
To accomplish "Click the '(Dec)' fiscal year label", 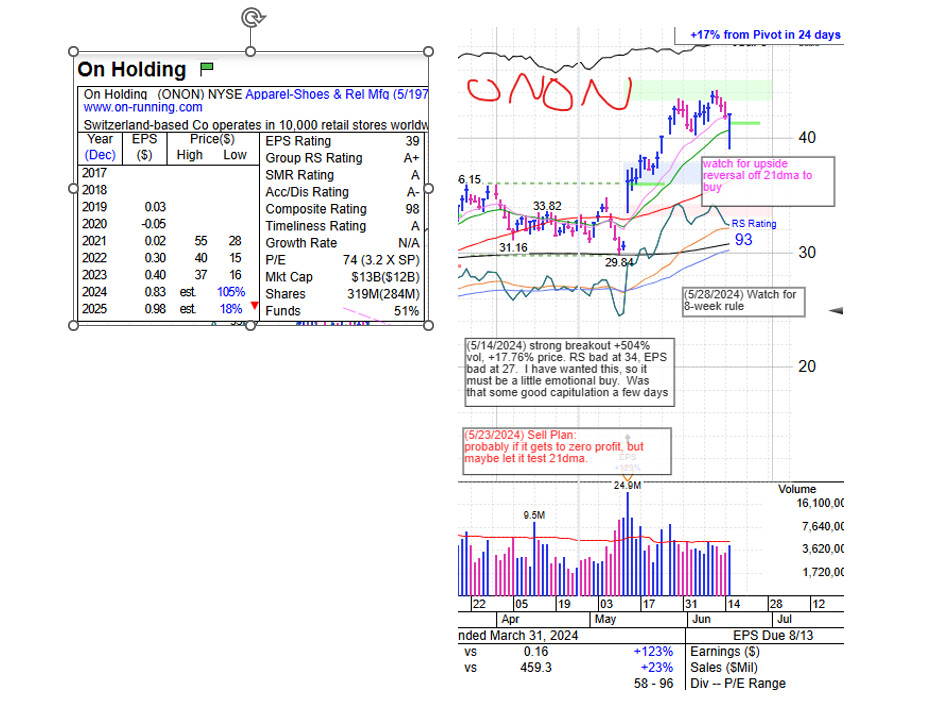I will (x=100, y=155).
